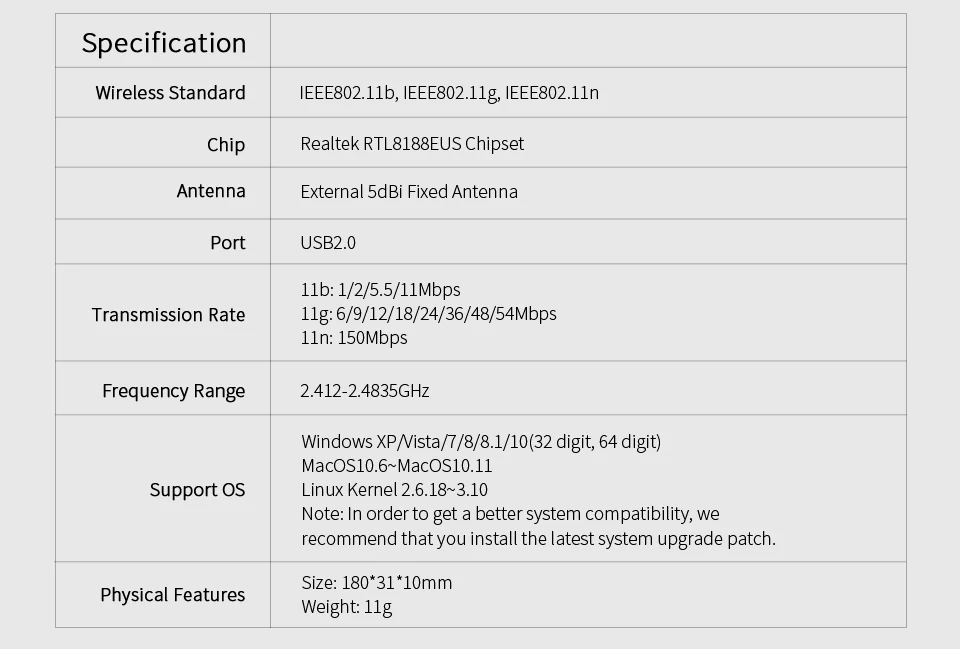
Task: Select the Transmission Rate label
Action: point(168,315)
